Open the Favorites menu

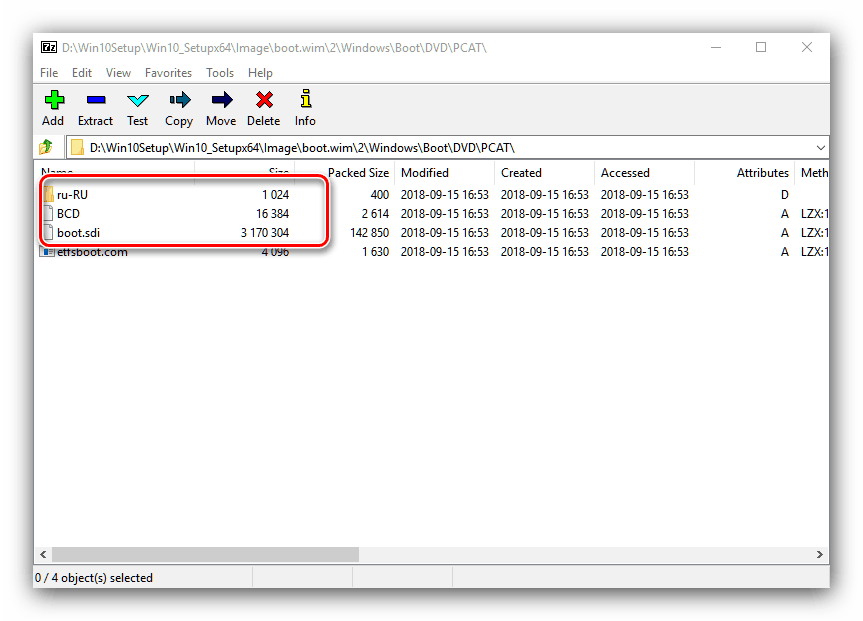[x=168, y=73]
